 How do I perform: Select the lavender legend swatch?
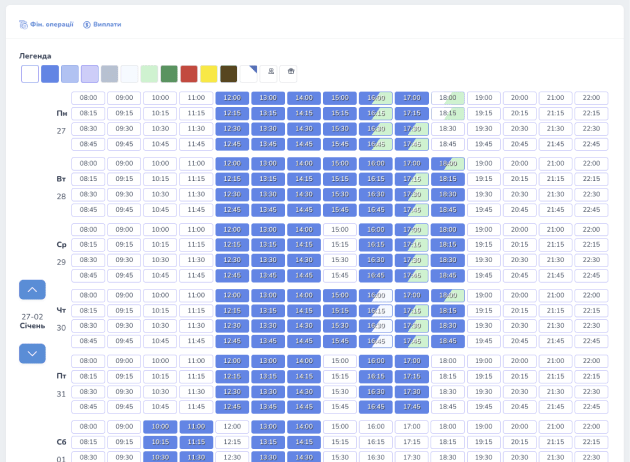pos(90,74)
